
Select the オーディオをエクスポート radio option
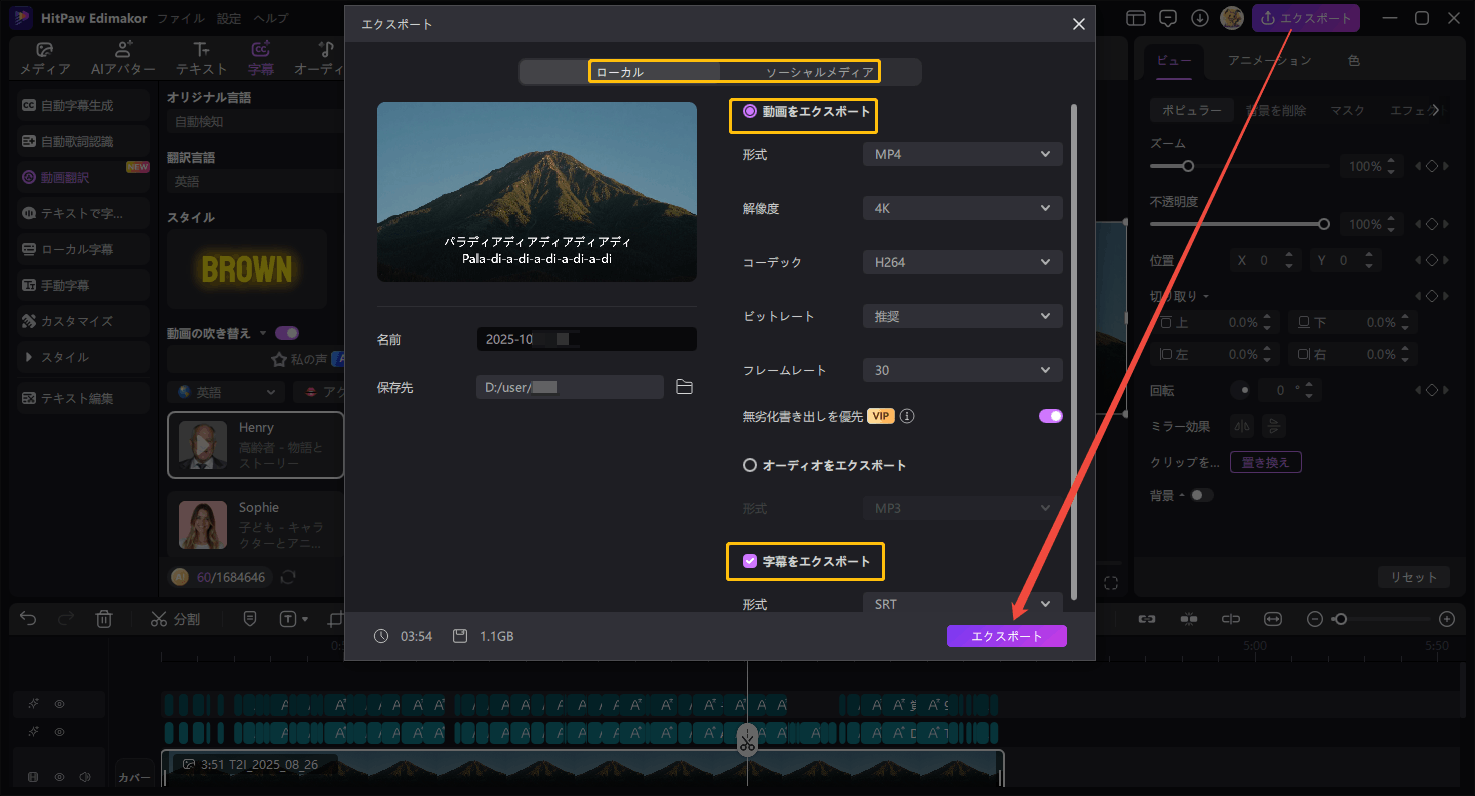point(749,465)
